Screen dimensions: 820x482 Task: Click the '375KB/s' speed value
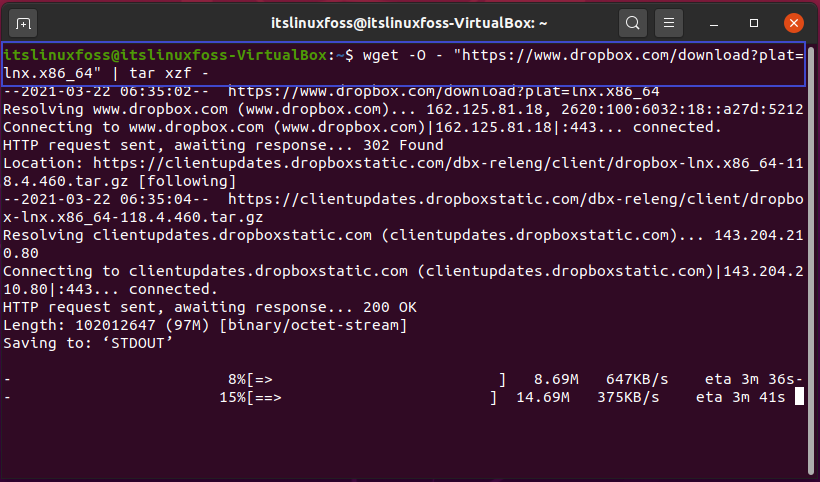(628, 397)
